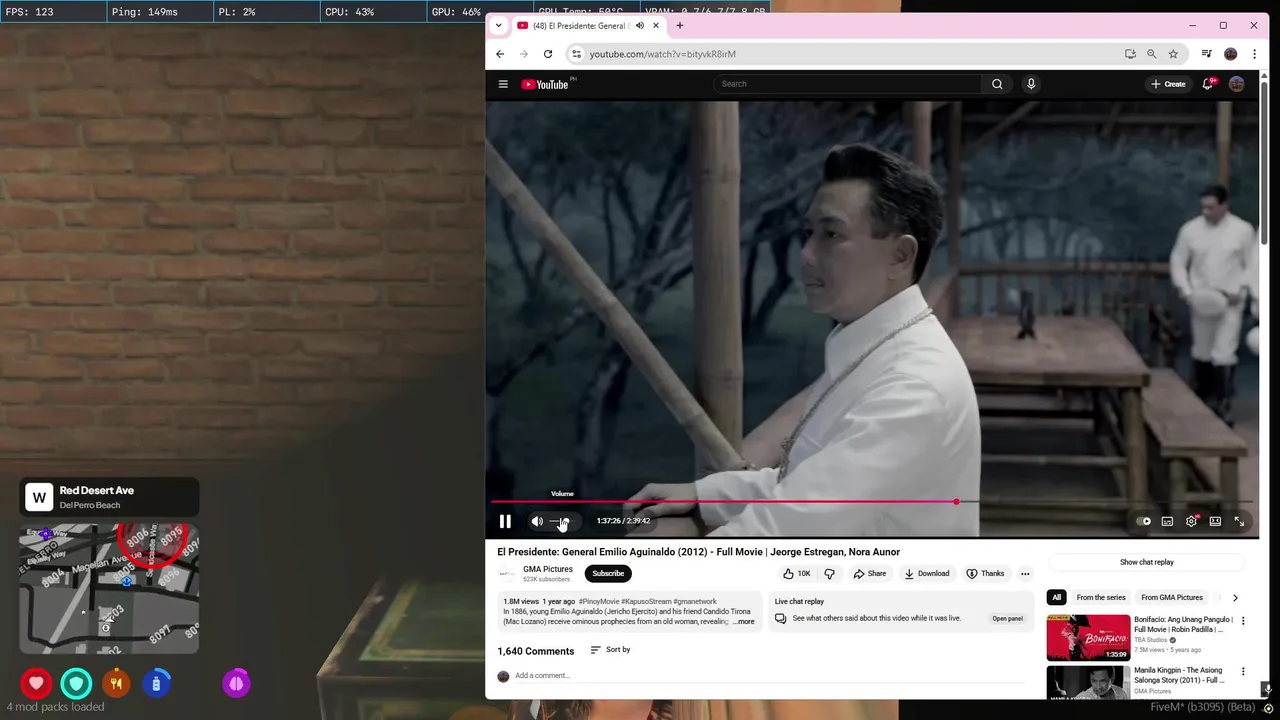Mute the tab via its speaker icon
This screenshot has height=720, width=1280.
[x=639, y=26]
